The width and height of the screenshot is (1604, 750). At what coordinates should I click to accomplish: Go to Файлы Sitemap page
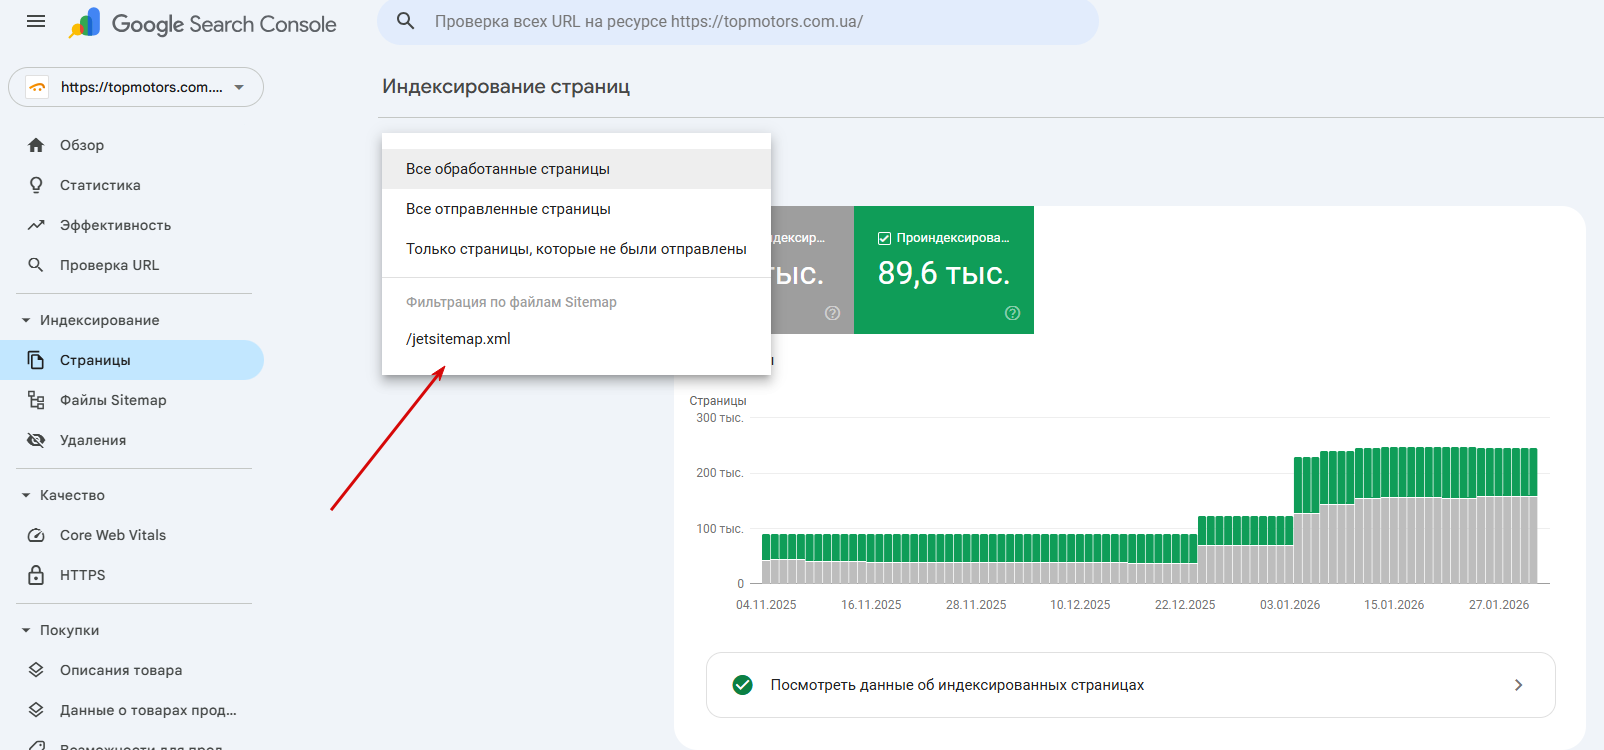pos(132,400)
